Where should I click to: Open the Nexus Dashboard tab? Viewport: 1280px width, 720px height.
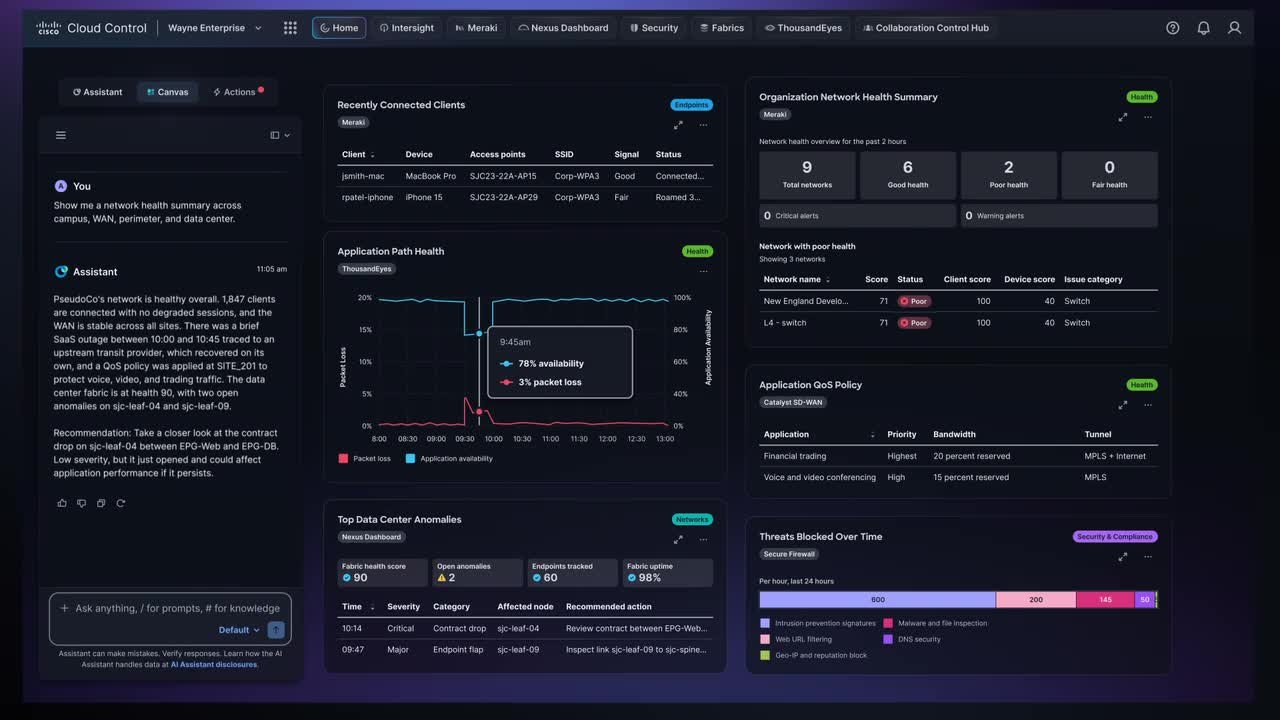tap(563, 28)
